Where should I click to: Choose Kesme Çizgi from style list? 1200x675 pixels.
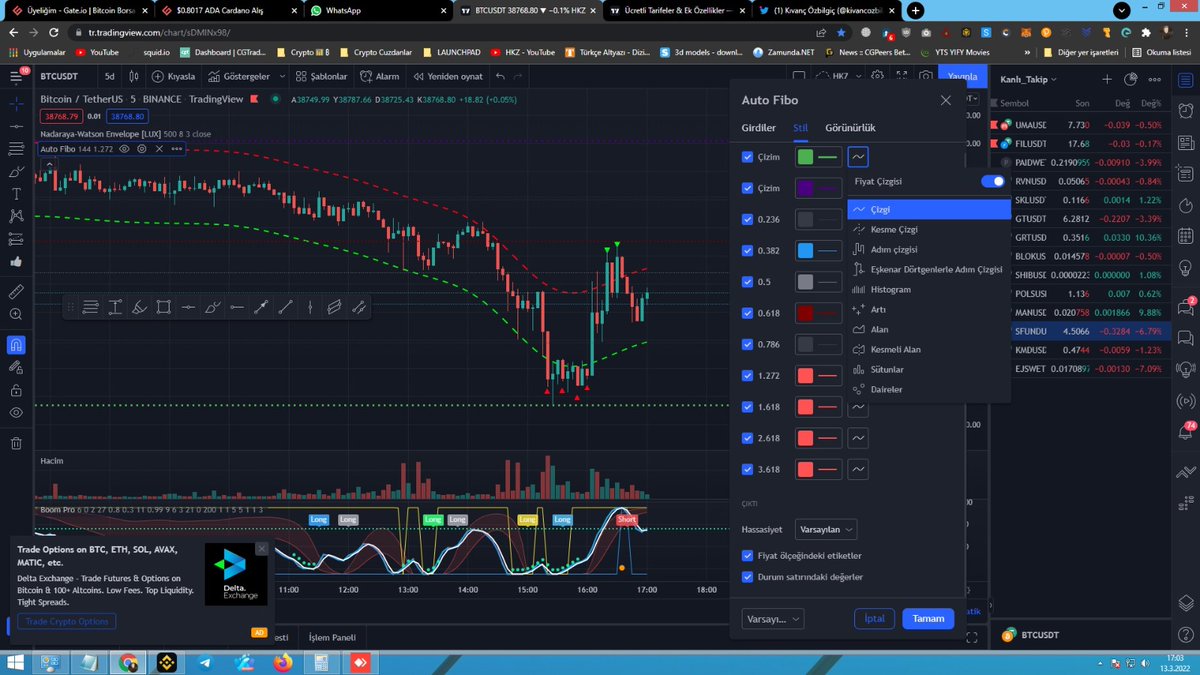tap(929, 229)
